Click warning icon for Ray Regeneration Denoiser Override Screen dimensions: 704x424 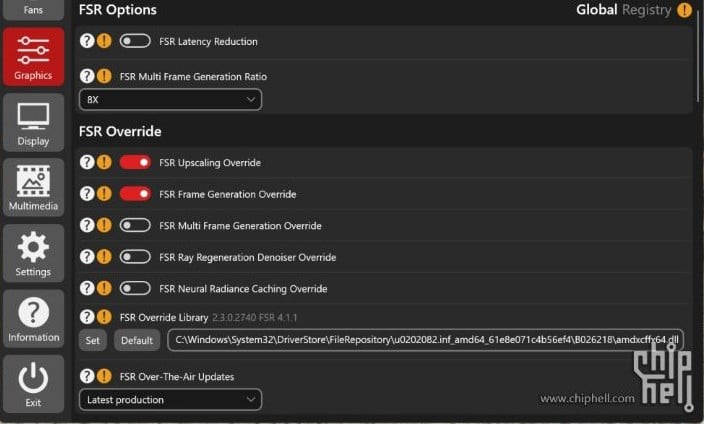point(104,256)
